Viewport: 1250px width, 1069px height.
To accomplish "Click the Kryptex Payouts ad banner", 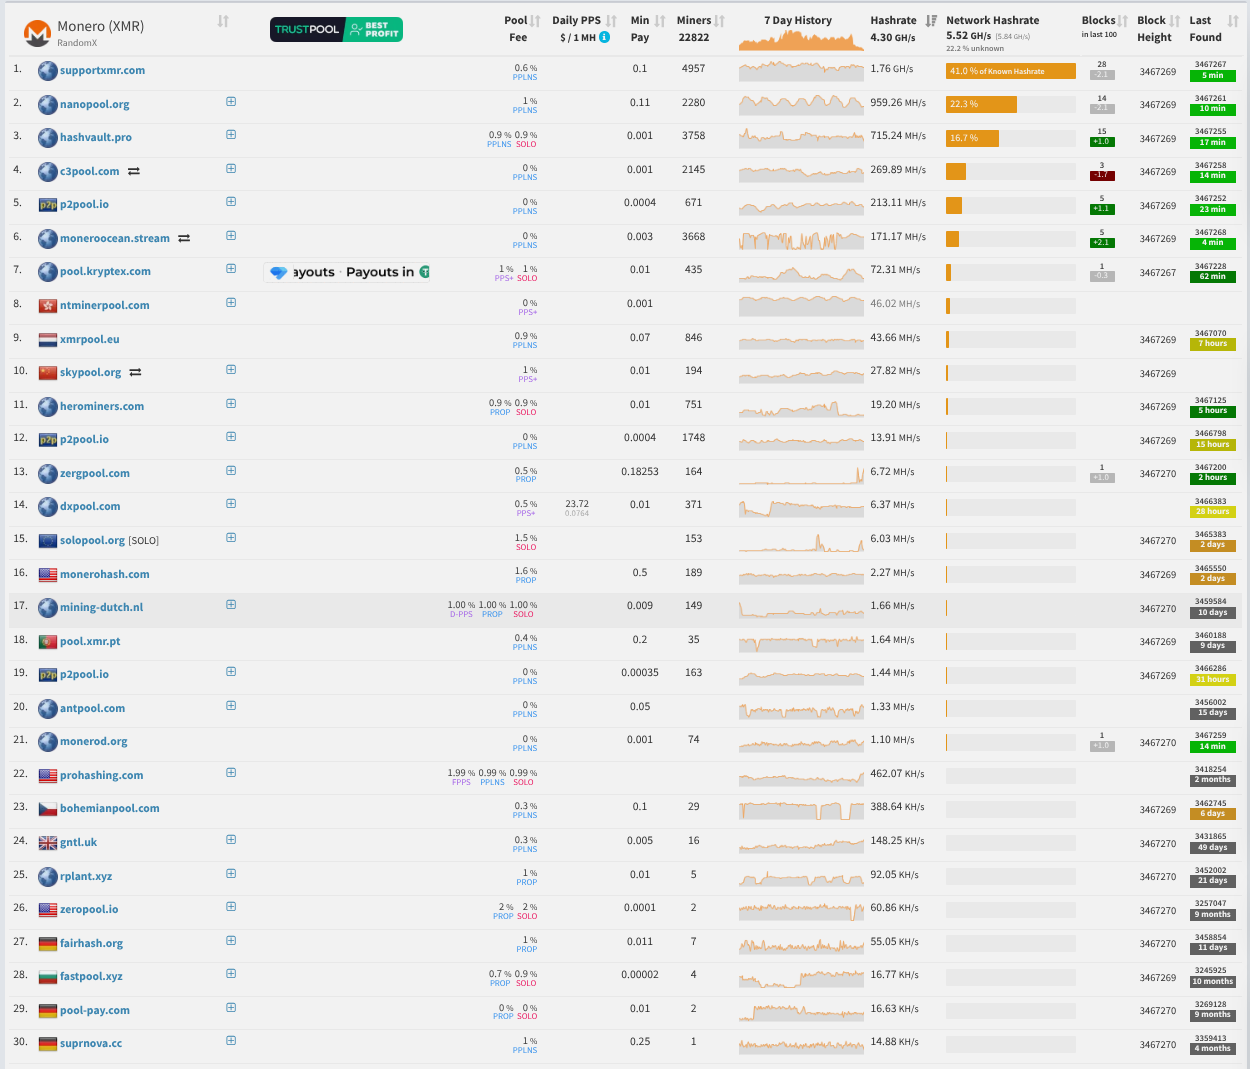I will pyautogui.click(x=347, y=272).
